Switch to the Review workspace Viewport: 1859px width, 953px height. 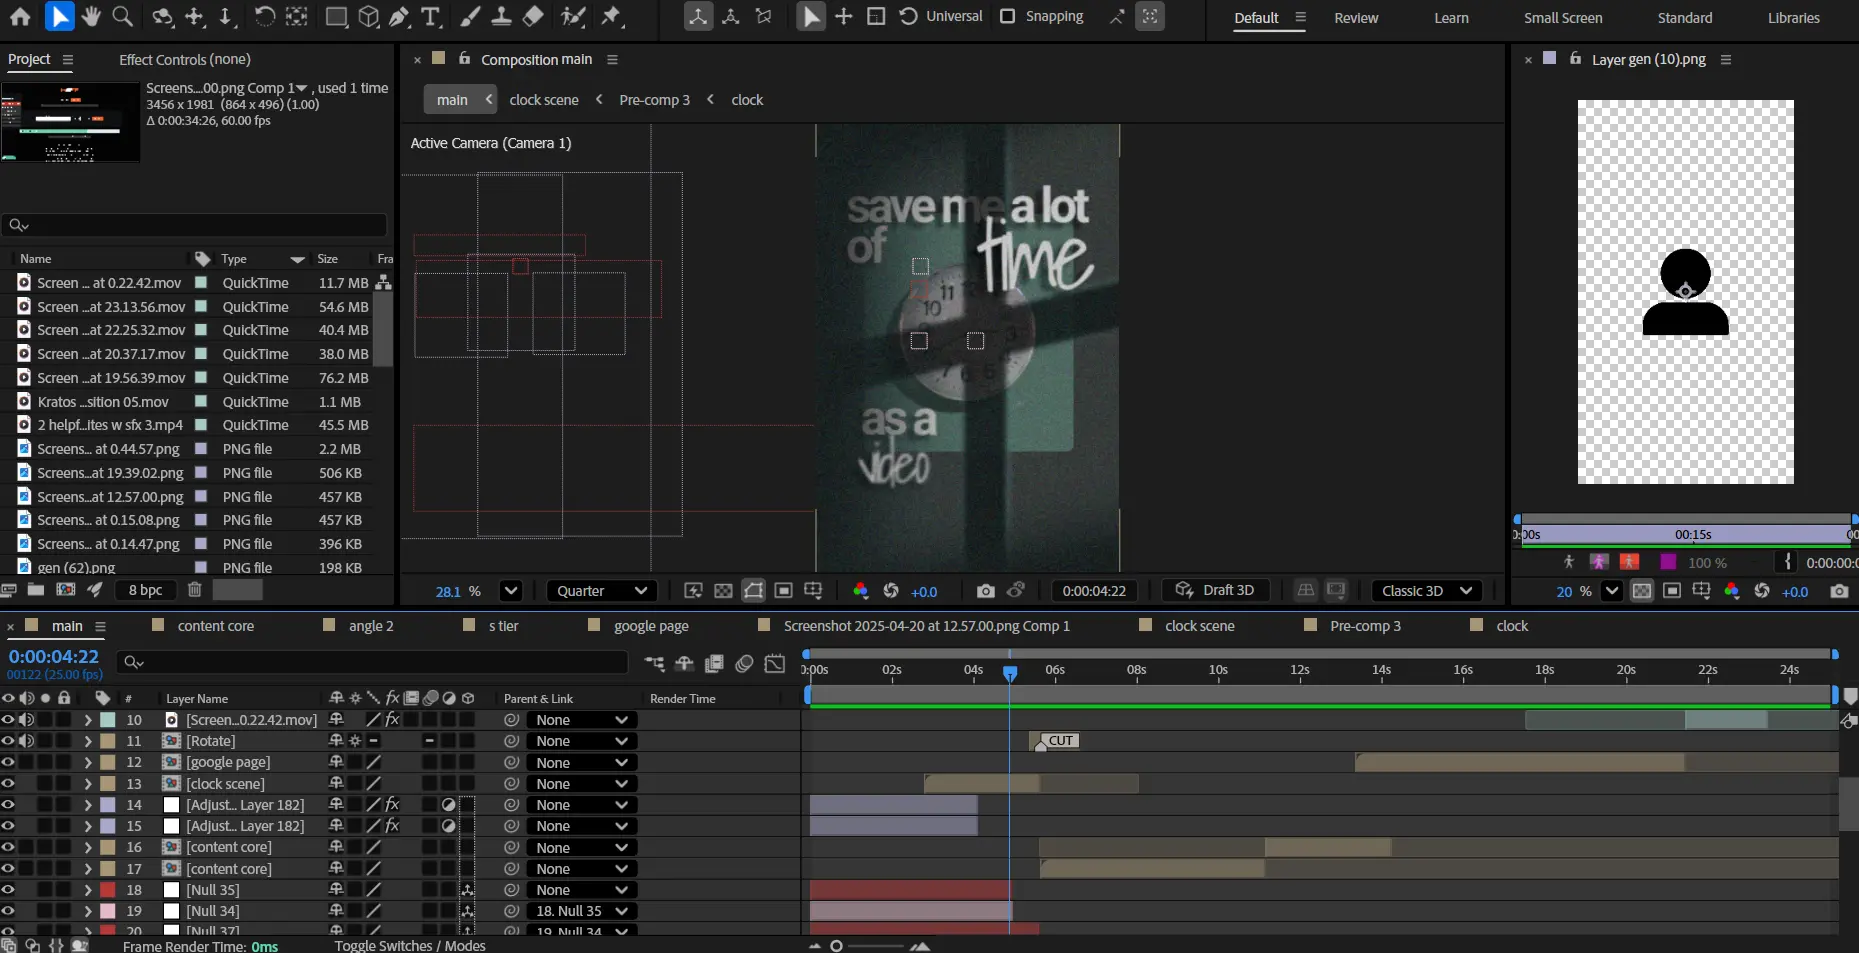1356,18
